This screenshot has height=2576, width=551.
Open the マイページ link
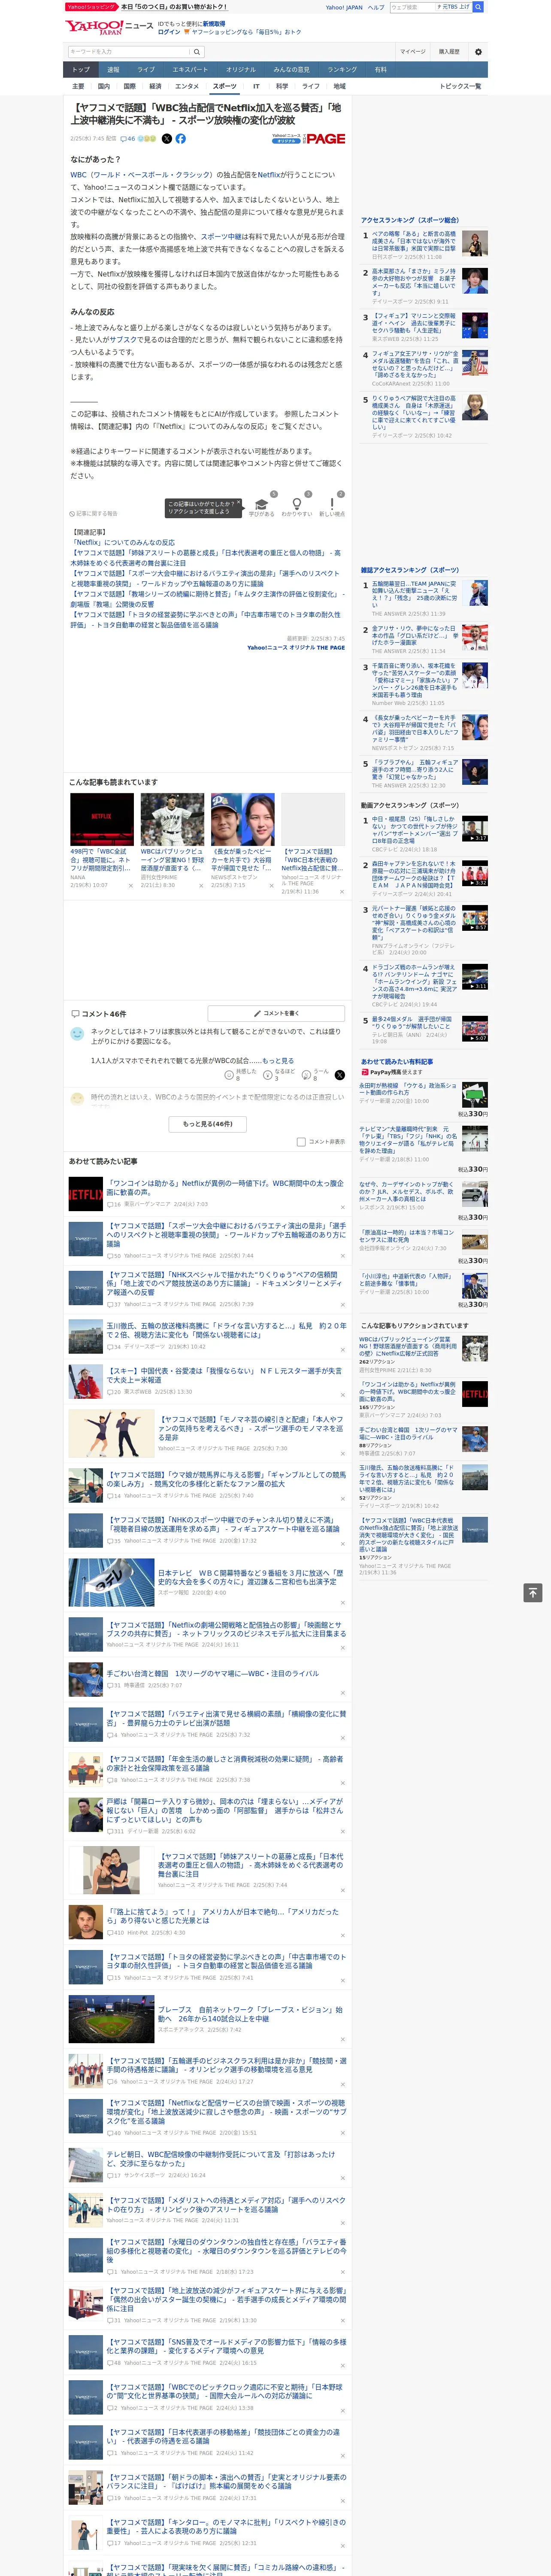(412, 51)
